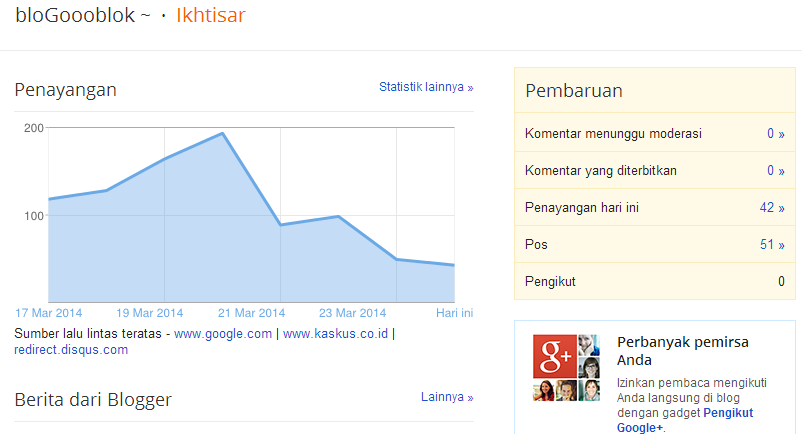Click Lainnya next to Berita dari Blogger
This screenshot has height=434, width=802.
point(447,397)
